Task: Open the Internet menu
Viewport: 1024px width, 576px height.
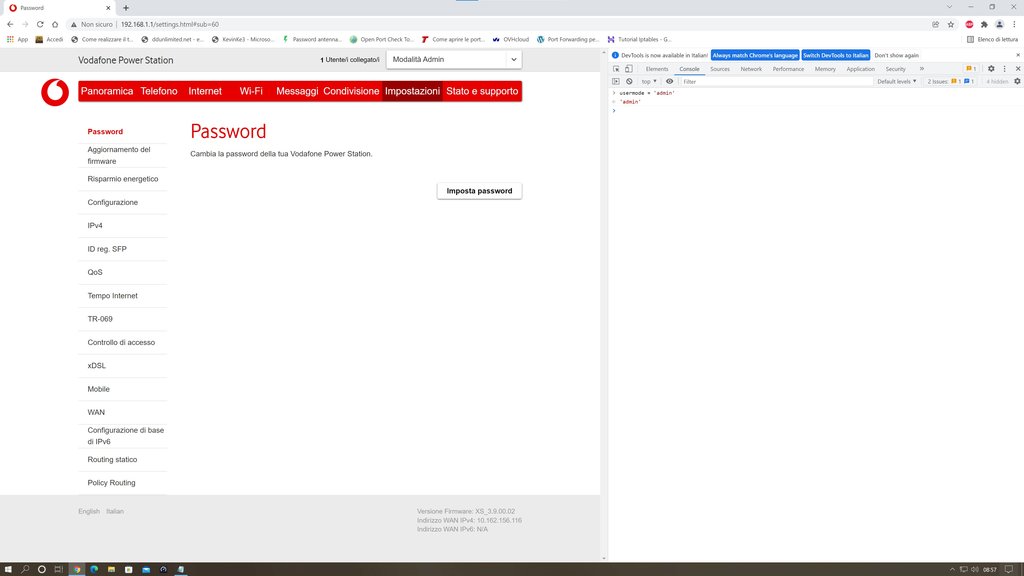Action: tap(205, 91)
